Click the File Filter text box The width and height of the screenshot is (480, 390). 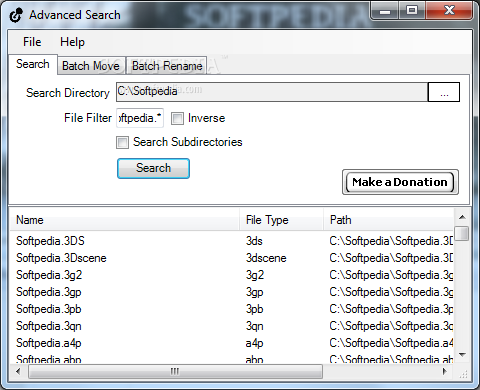140,118
